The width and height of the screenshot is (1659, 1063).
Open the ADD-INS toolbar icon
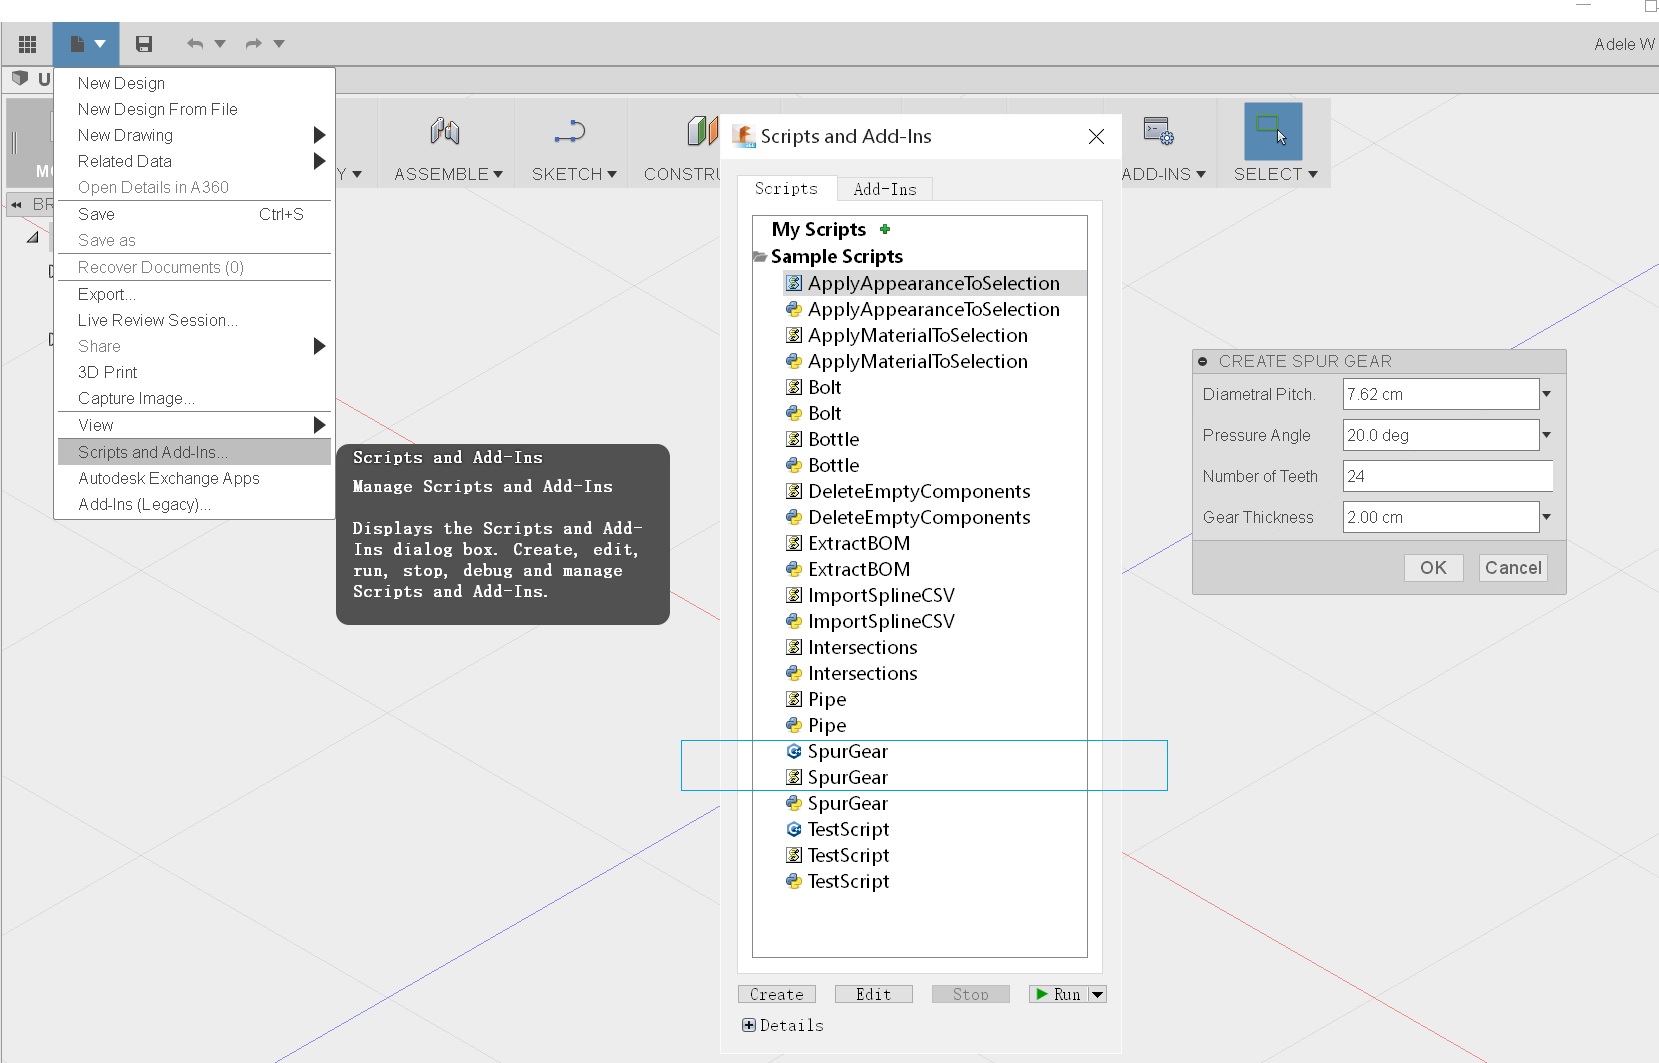pos(1156,131)
